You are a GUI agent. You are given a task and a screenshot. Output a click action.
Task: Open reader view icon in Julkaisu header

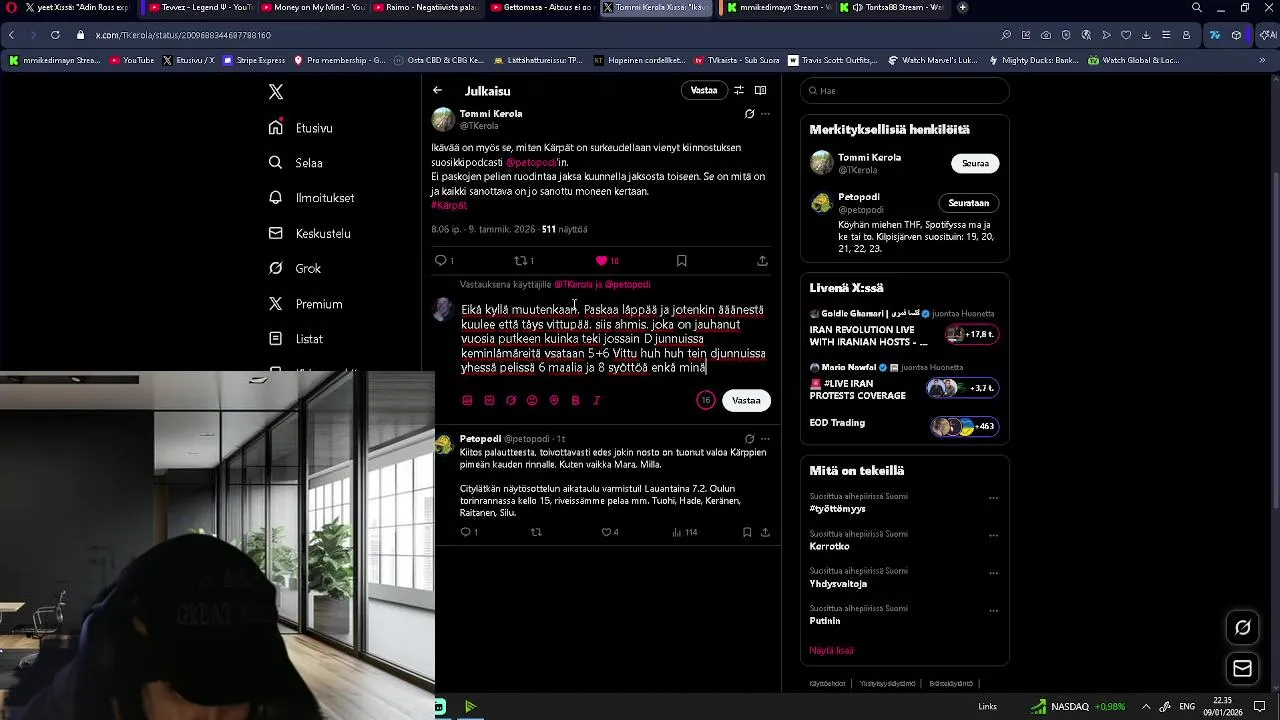pyautogui.click(x=760, y=90)
